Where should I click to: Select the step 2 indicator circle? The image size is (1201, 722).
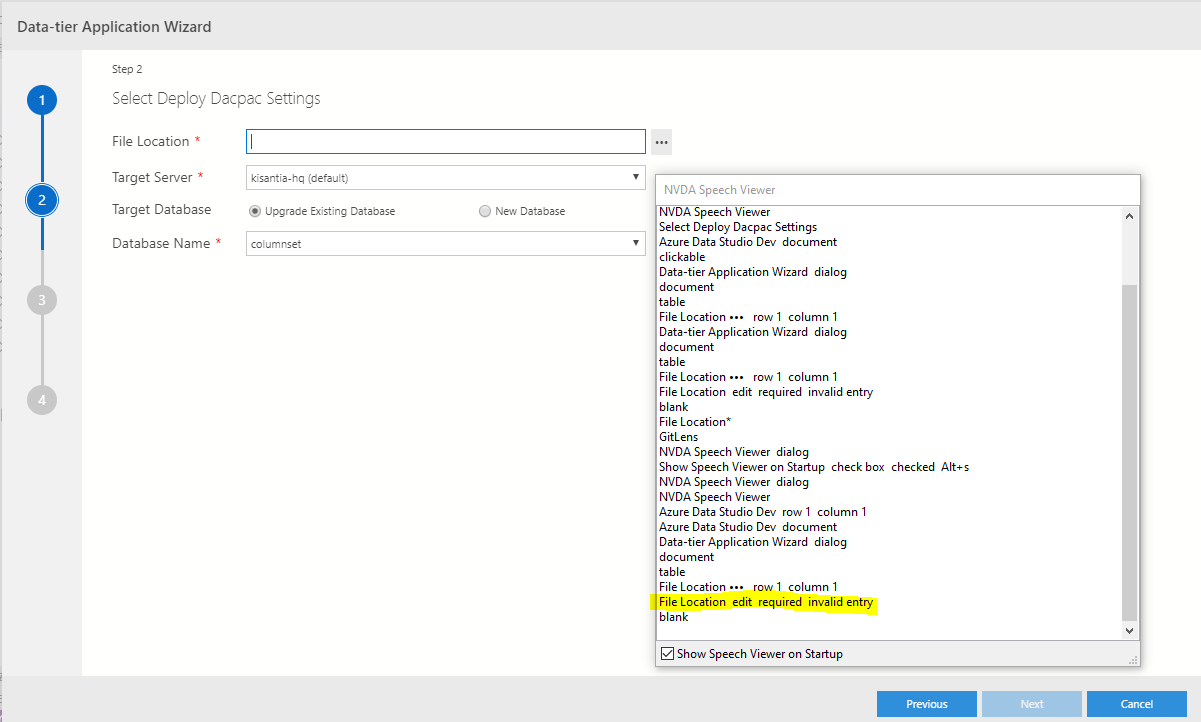point(41,199)
